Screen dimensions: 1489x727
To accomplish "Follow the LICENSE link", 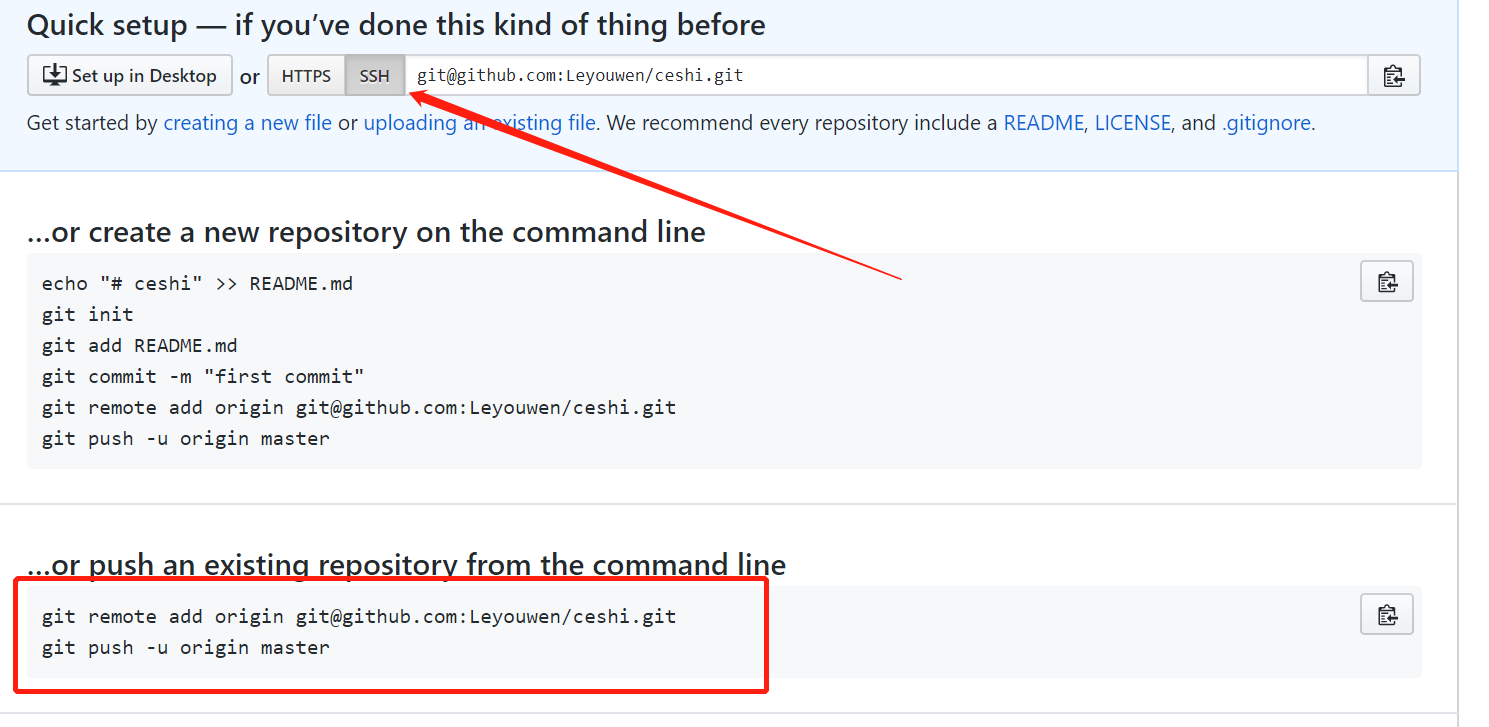I will 1132,124.
